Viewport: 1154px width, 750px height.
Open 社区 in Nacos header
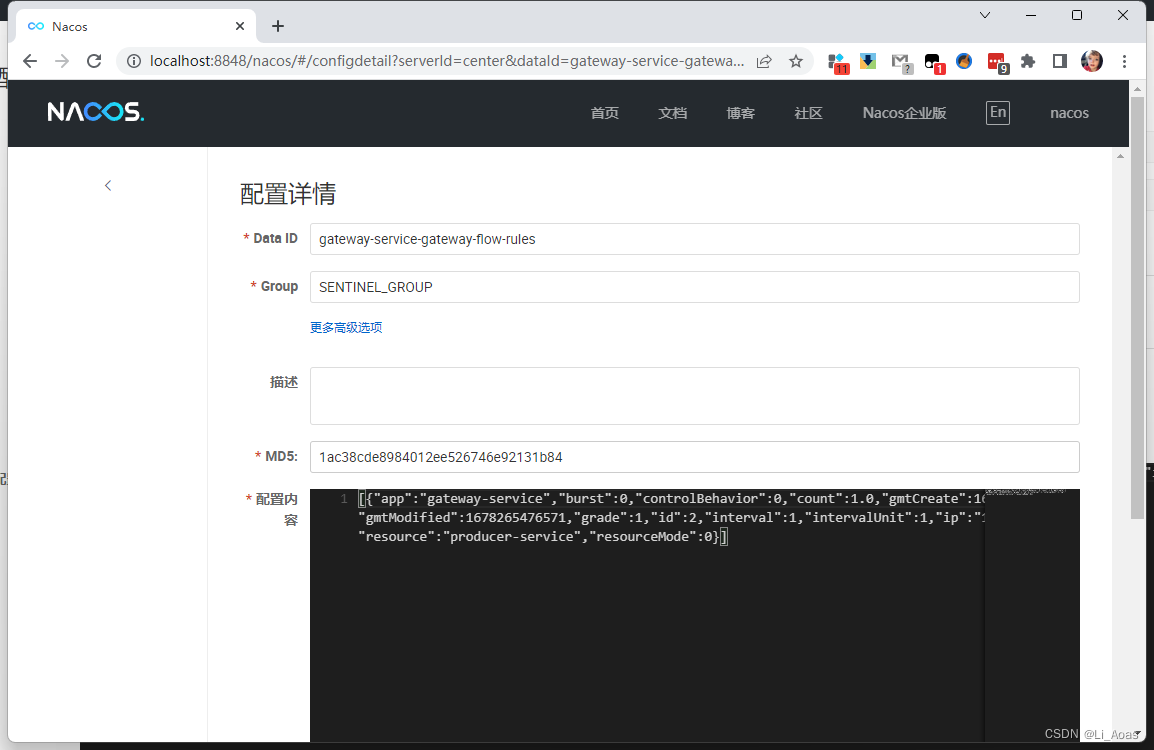point(808,113)
